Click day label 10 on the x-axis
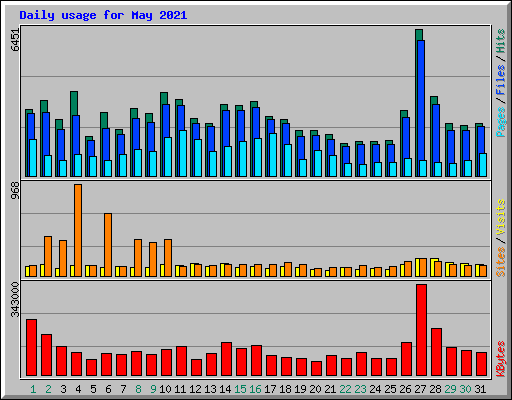Viewport: 512px width, 400px height. pos(165,389)
